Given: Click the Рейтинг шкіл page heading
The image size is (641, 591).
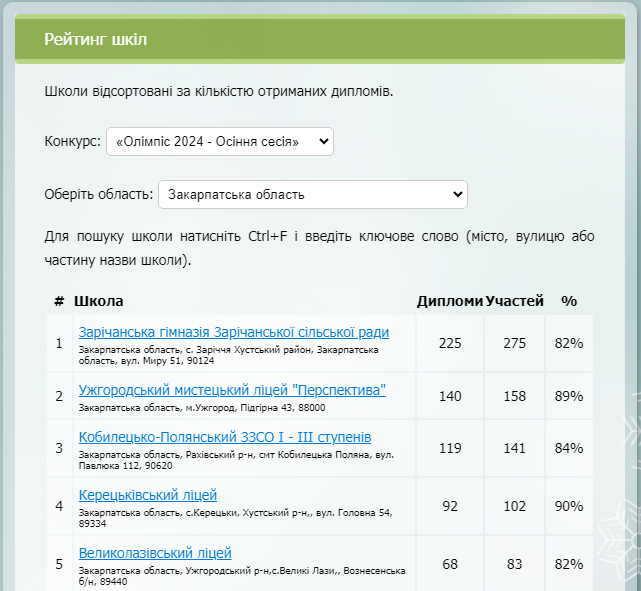Looking at the screenshot, I should pyautogui.click(x=95, y=40).
